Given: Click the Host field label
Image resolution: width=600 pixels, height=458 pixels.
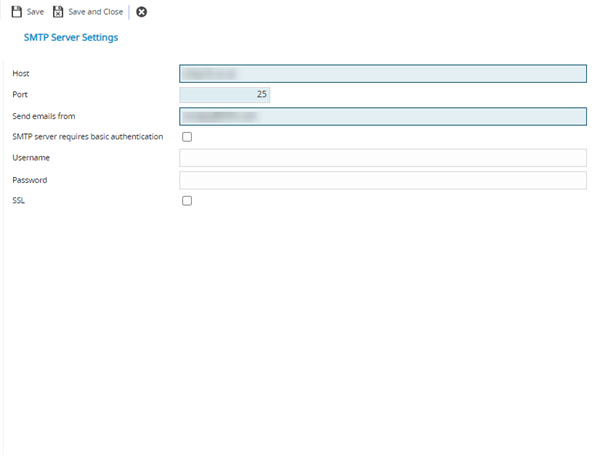Looking at the screenshot, I should [21, 73].
